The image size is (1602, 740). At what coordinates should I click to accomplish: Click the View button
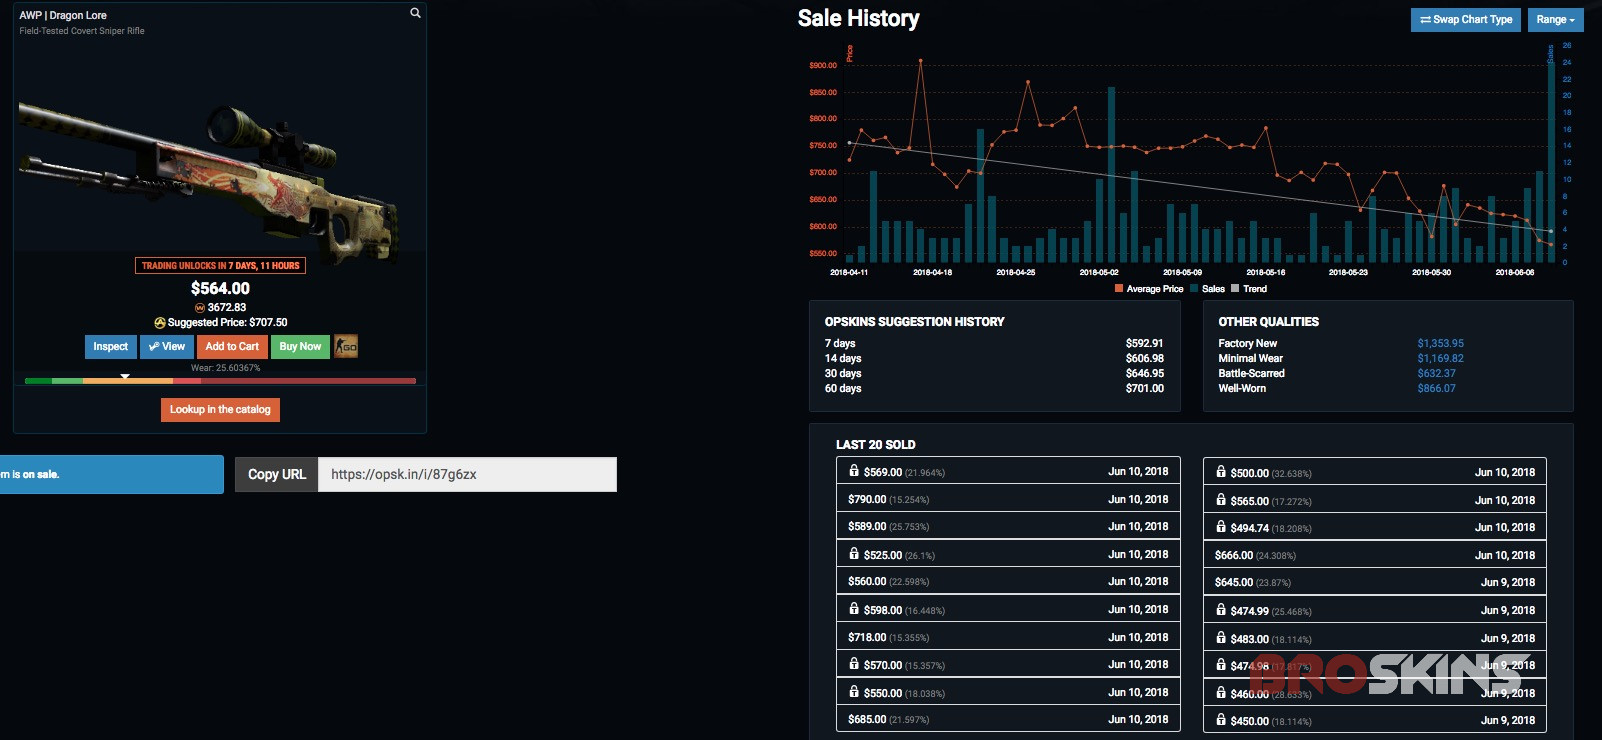[167, 346]
